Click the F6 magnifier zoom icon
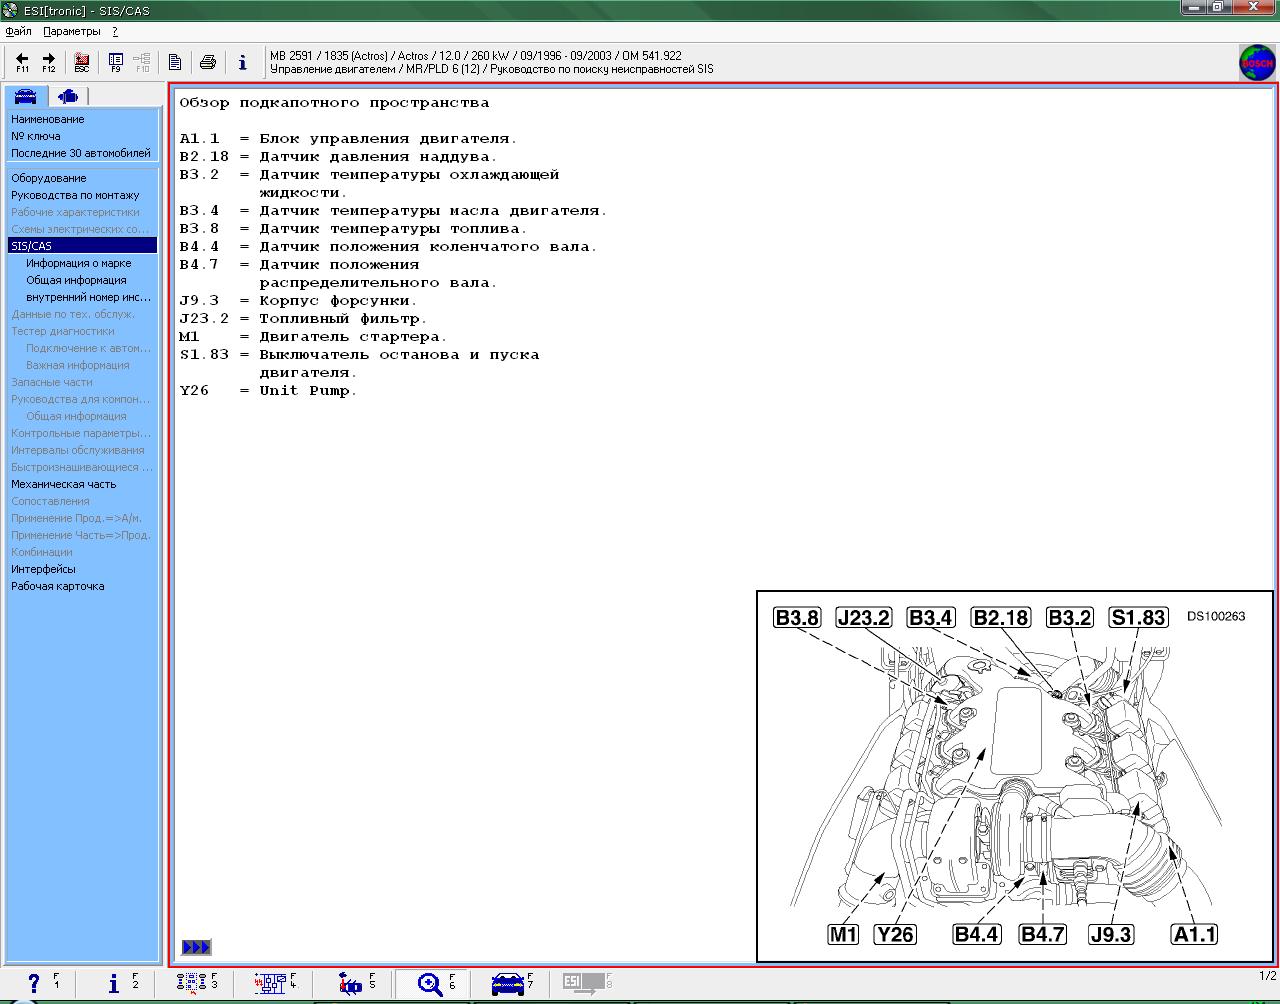 point(430,984)
